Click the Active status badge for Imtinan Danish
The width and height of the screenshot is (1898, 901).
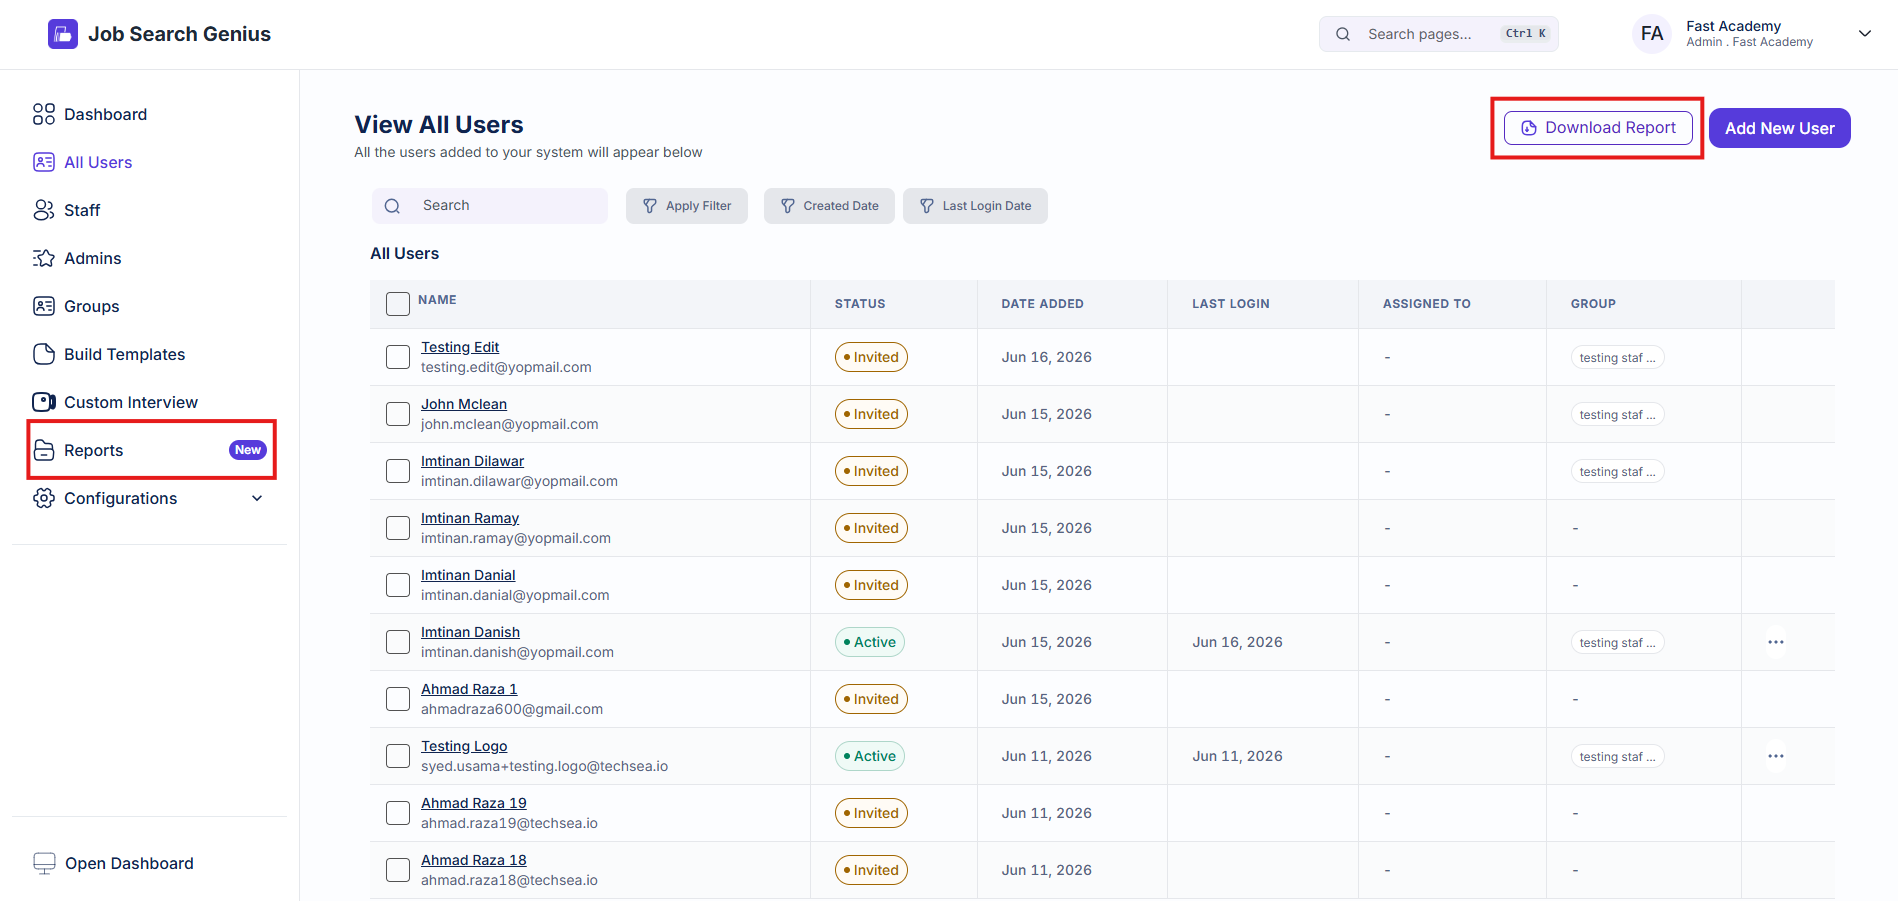(870, 642)
